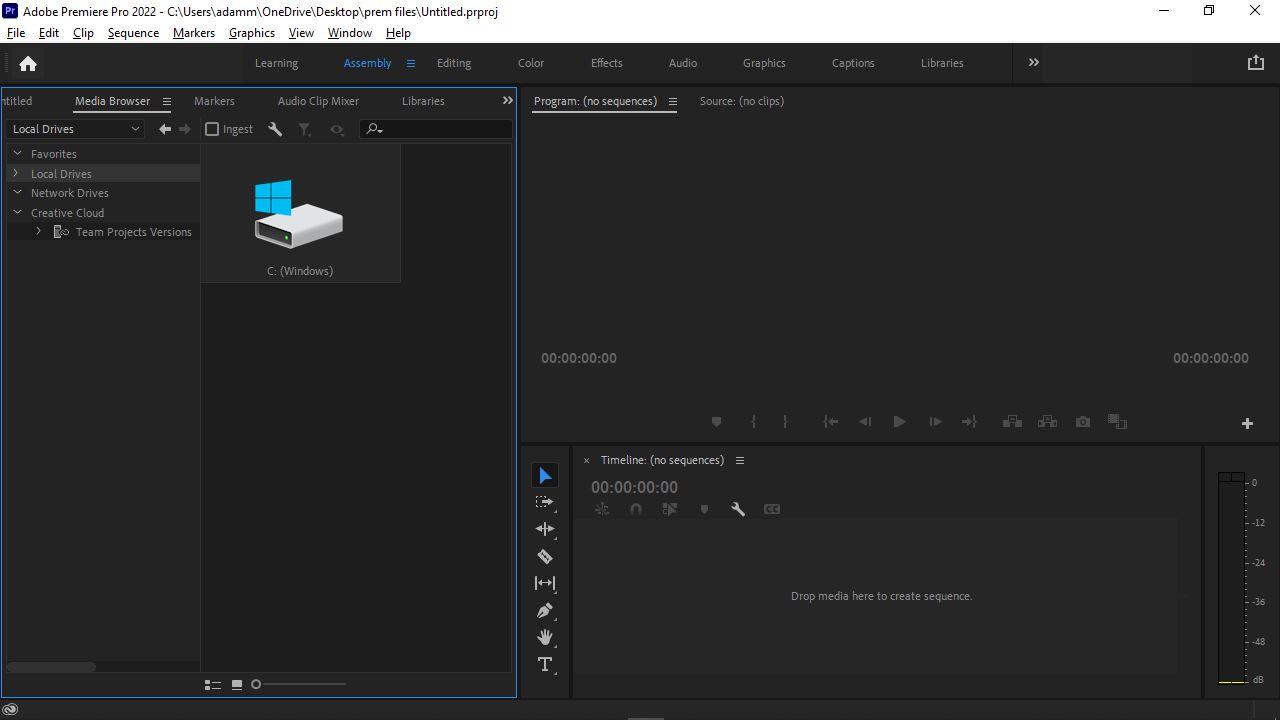Open the Home screen
This screenshot has height=720, width=1280.
click(28, 64)
